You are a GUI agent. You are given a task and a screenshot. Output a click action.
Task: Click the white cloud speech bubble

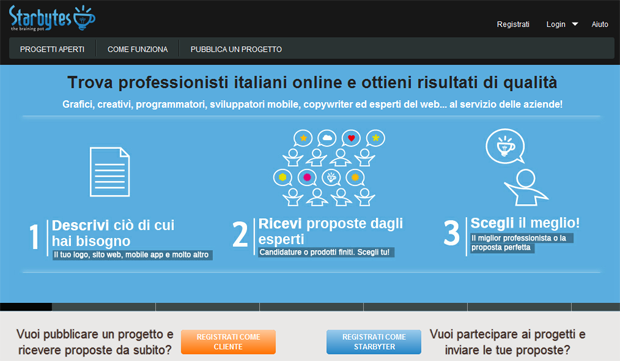tap(327, 138)
